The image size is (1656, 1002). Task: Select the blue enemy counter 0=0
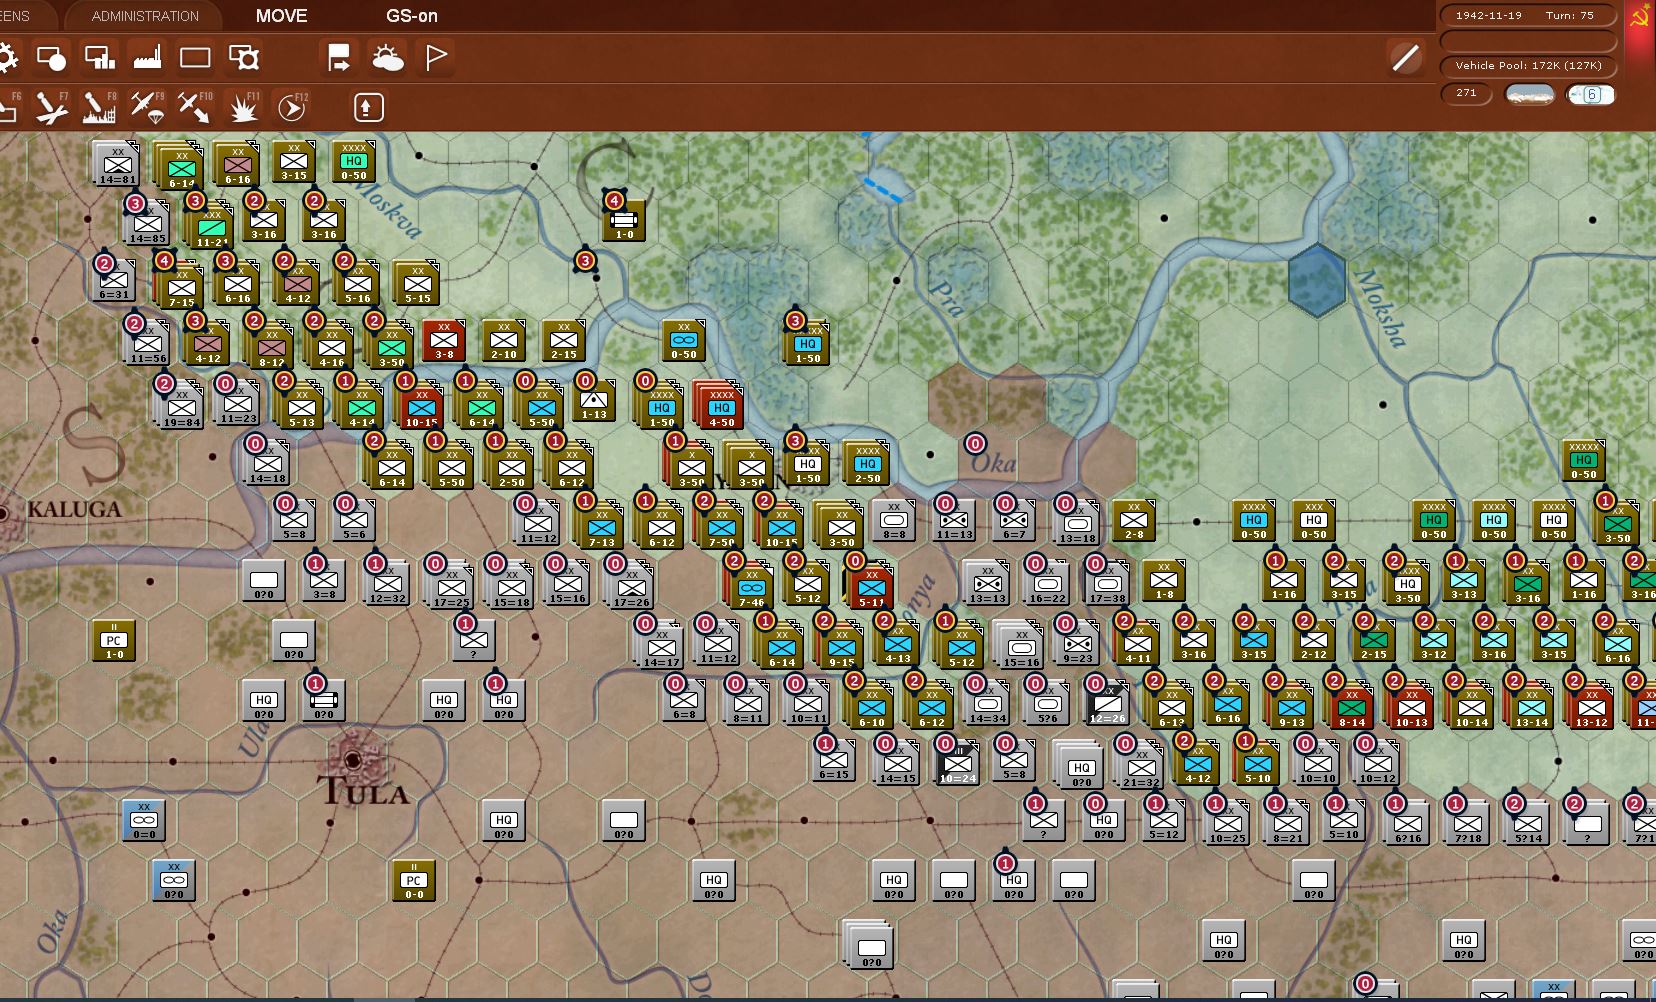[144, 820]
